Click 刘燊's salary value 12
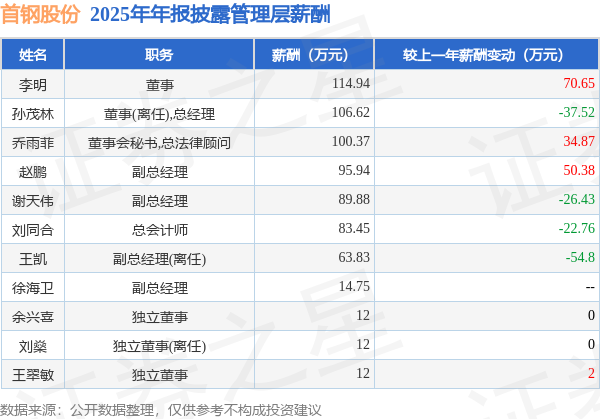This screenshot has height=419, width=600. (x=363, y=344)
